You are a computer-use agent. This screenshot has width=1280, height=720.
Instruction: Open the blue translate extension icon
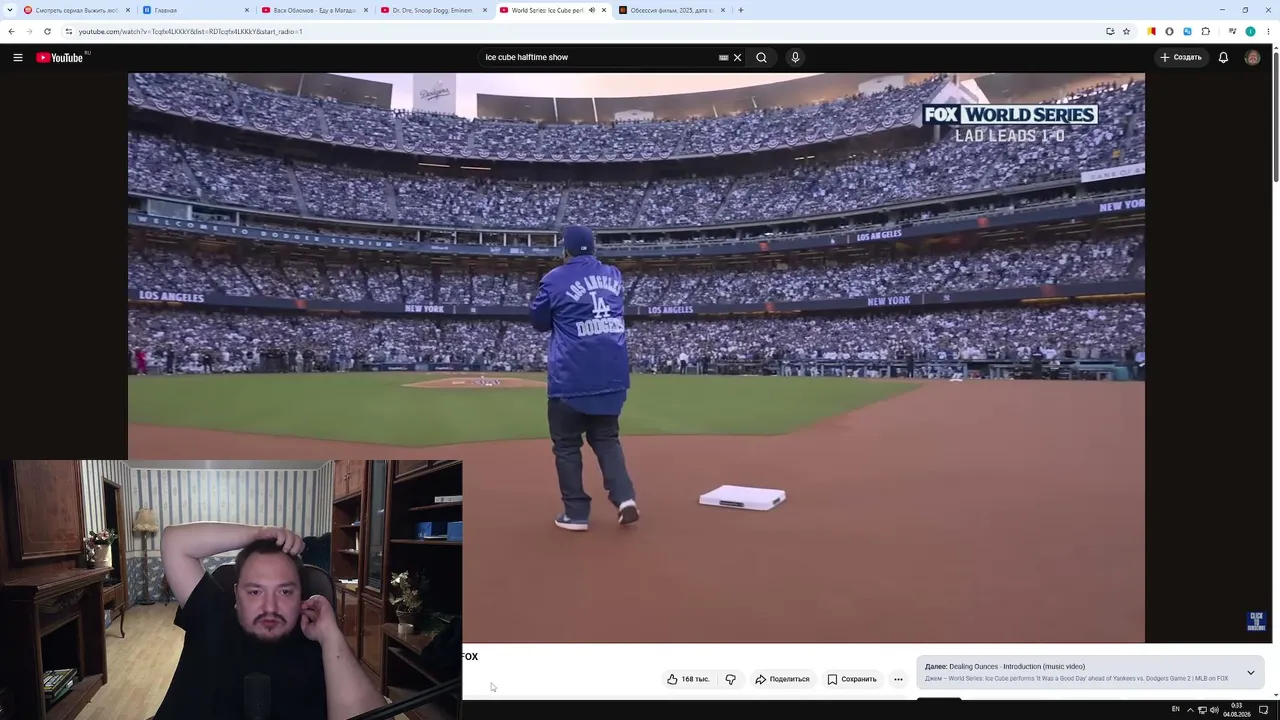point(1187,31)
